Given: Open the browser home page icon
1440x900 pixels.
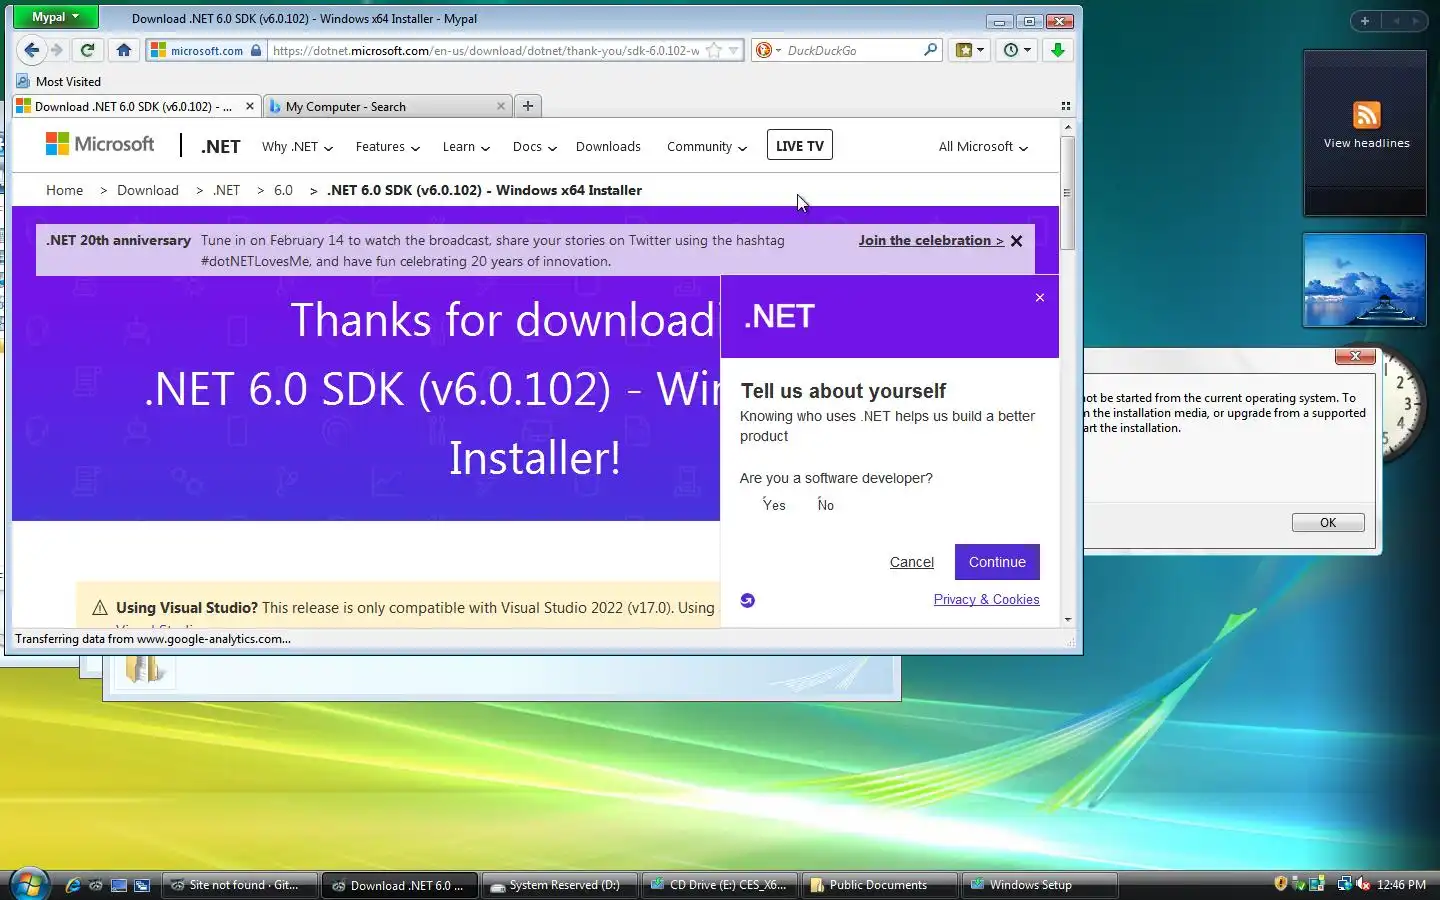Looking at the screenshot, I should click(x=124, y=50).
